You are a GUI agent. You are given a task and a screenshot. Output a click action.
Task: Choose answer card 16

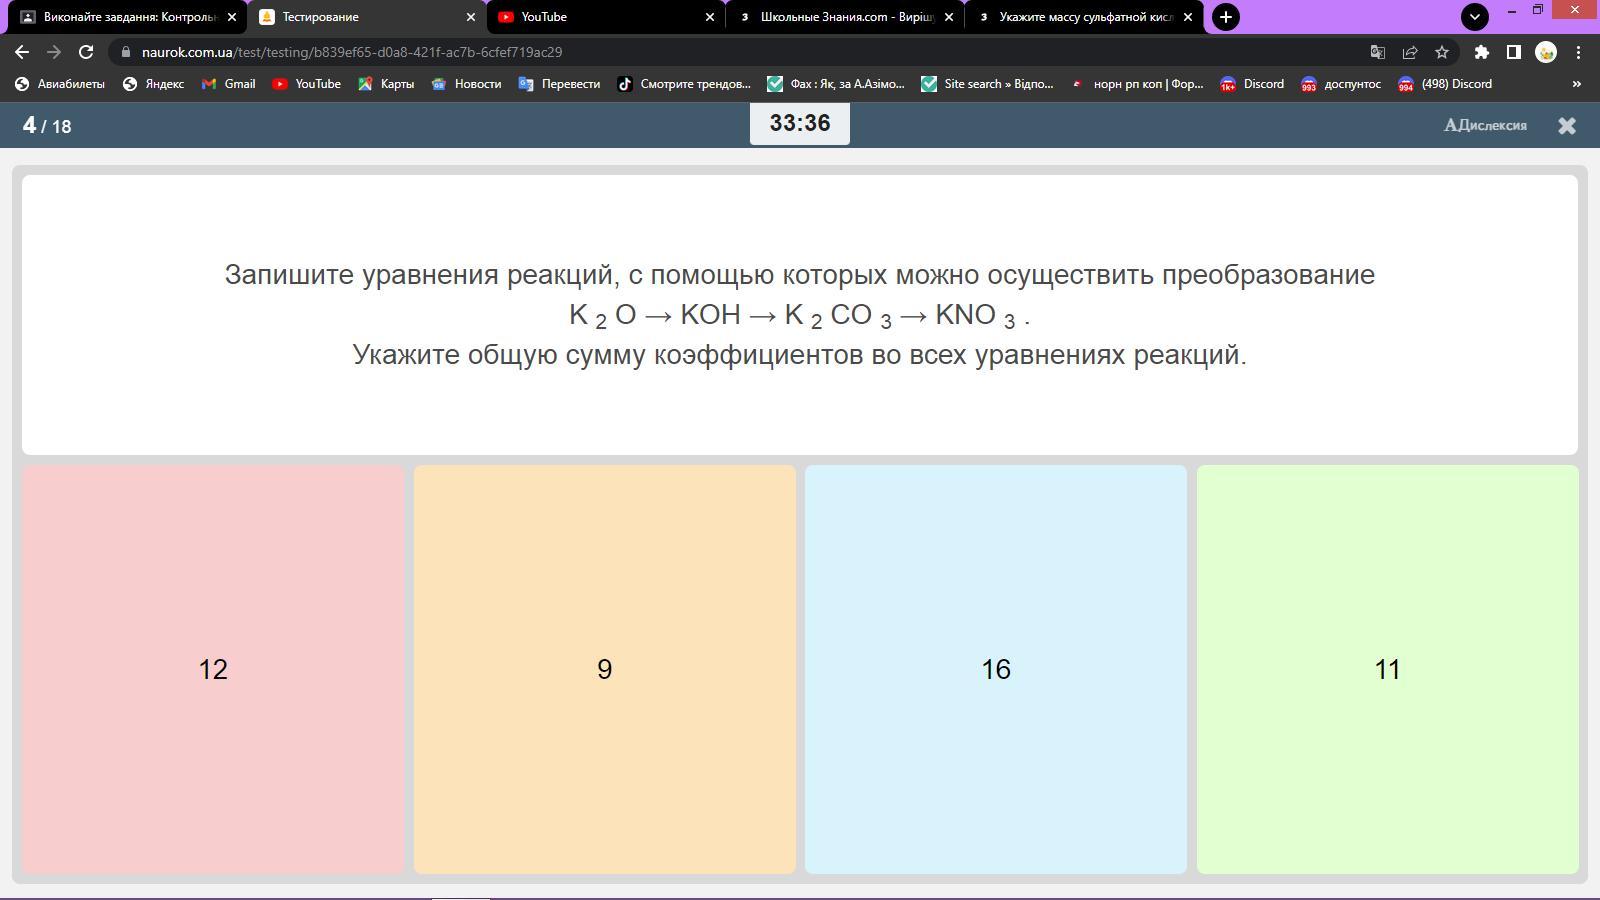[x=996, y=669]
